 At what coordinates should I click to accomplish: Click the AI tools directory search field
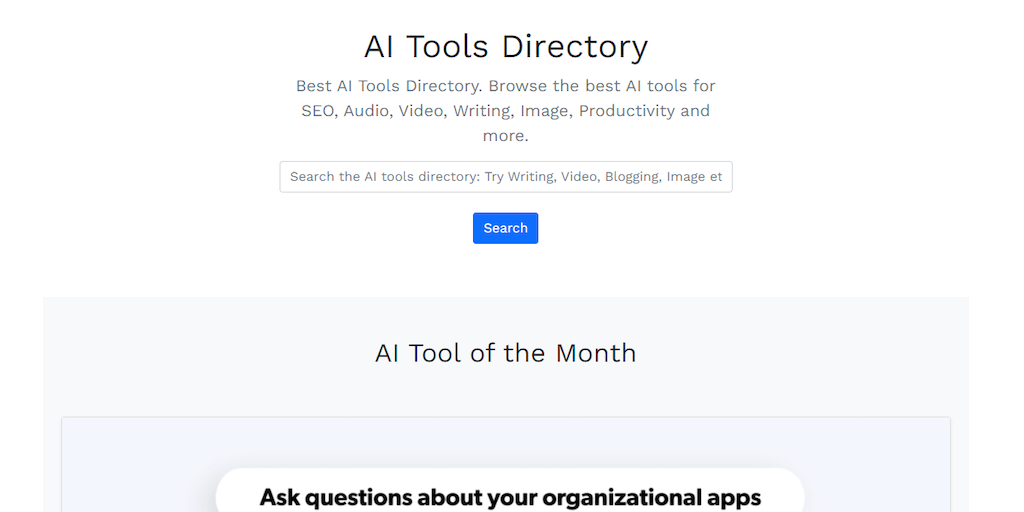pos(505,177)
